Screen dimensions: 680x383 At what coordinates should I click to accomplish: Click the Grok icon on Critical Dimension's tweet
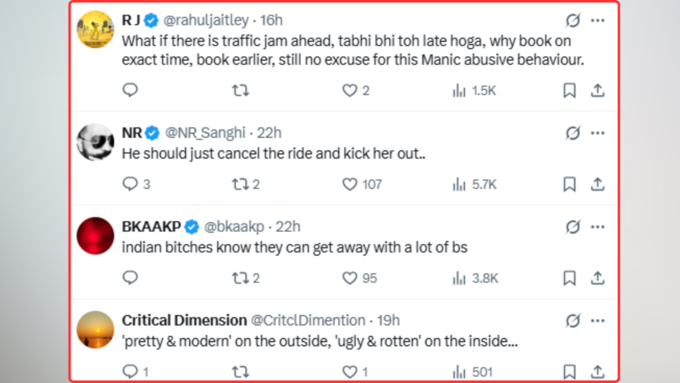click(x=573, y=321)
